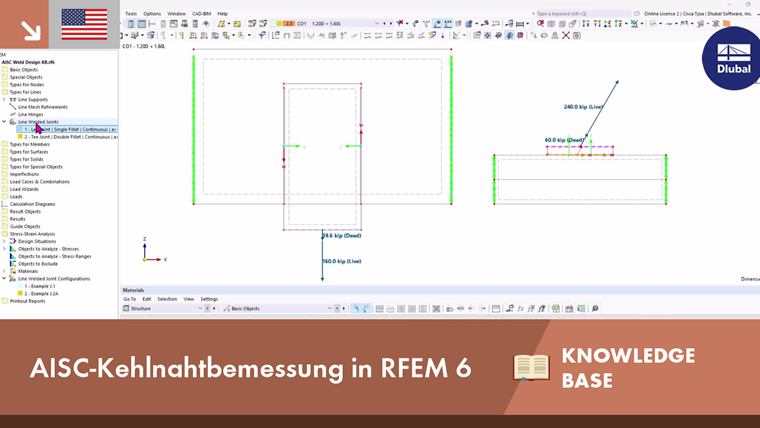Select Stress-Strain Analysis folder

(x=32, y=234)
